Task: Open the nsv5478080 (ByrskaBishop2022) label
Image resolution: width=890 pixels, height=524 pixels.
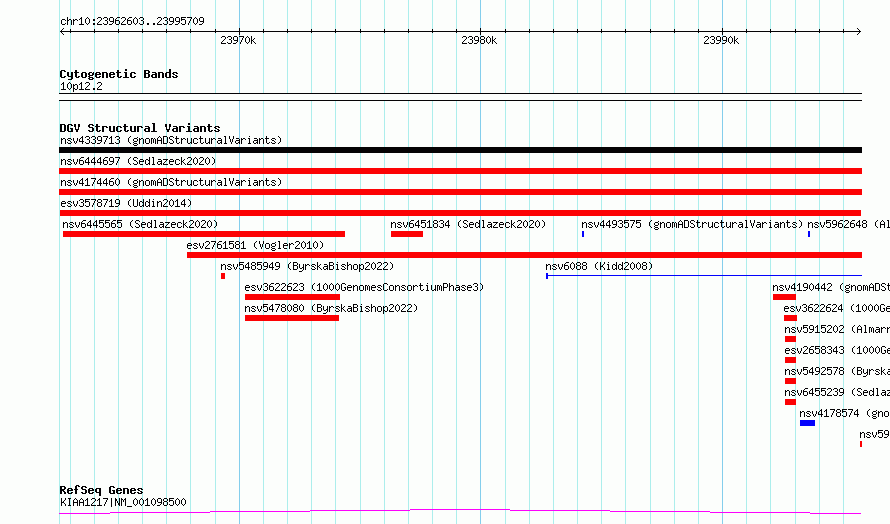Action: click(x=331, y=308)
